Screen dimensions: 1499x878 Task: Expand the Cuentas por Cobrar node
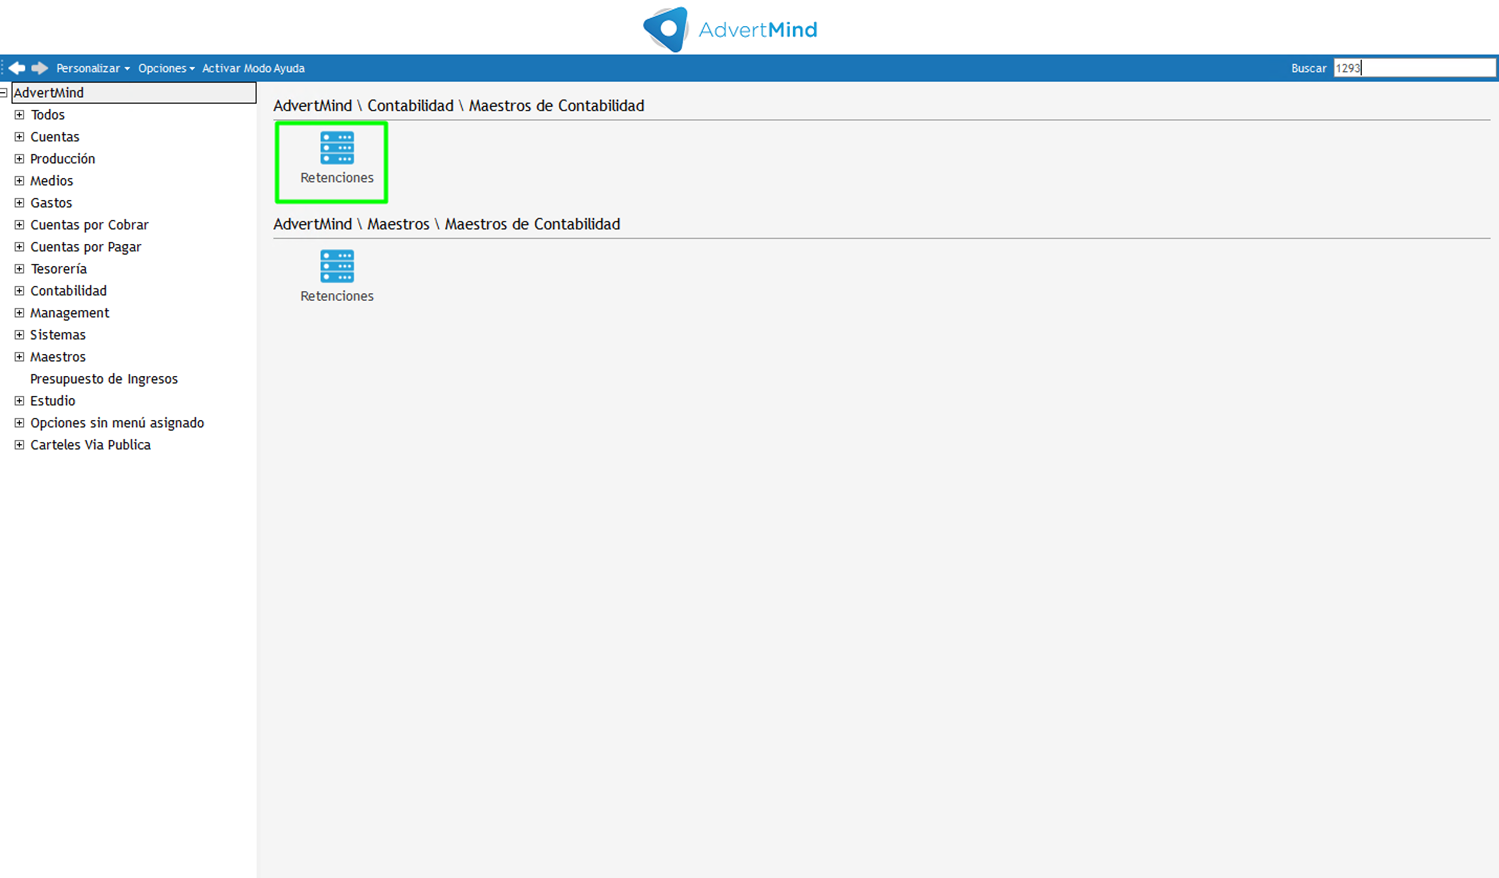click(x=19, y=225)
